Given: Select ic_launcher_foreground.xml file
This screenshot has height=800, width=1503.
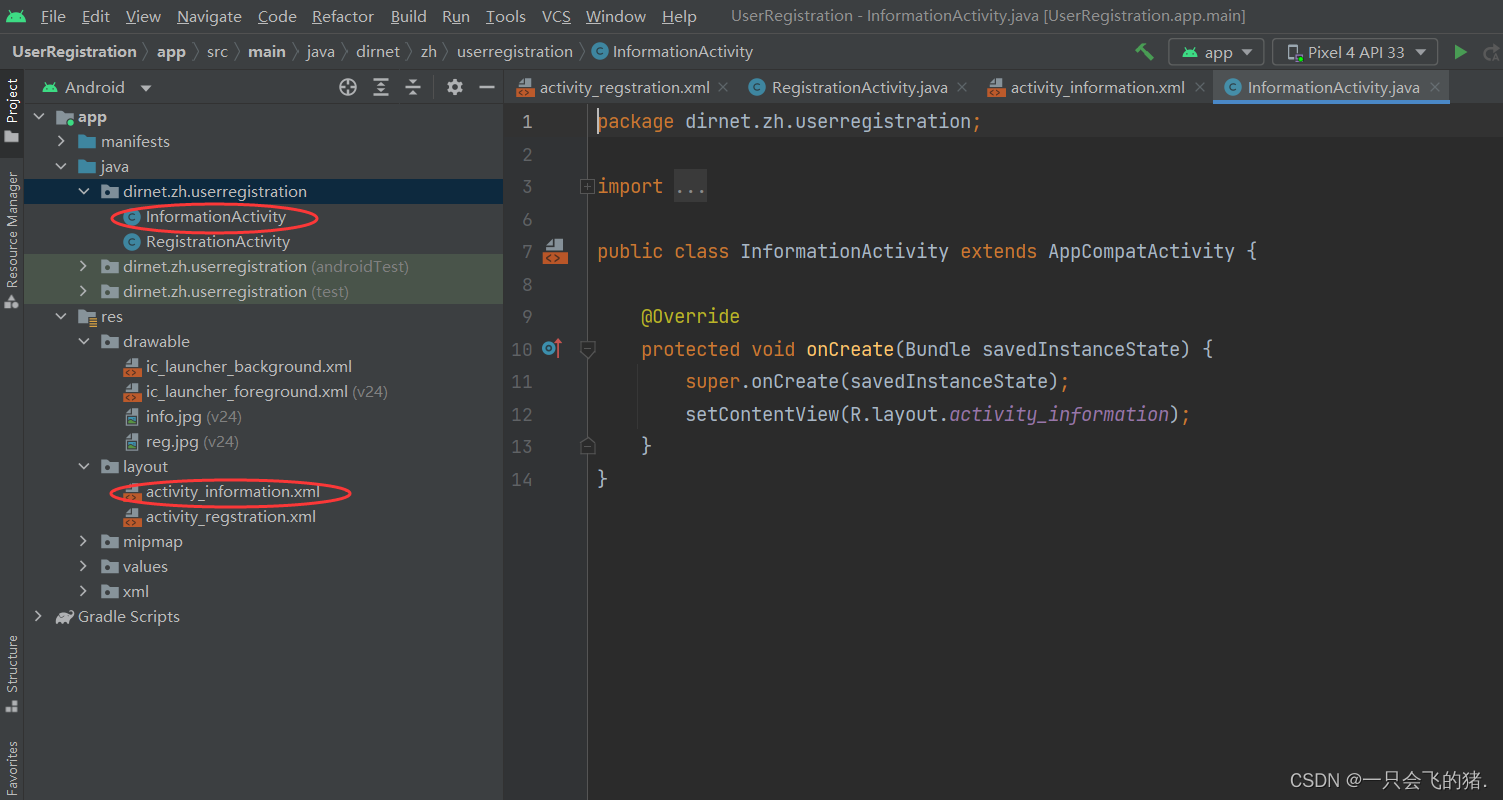Looking at the screenshot, I should (x=247, y=392).
